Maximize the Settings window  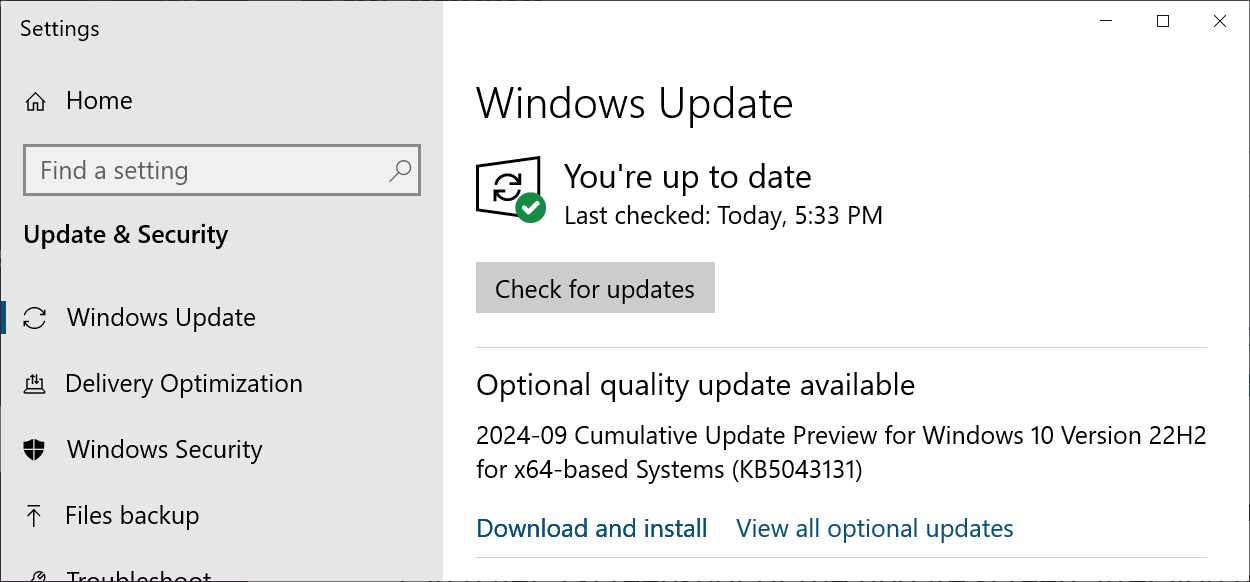coord(1162,20)
